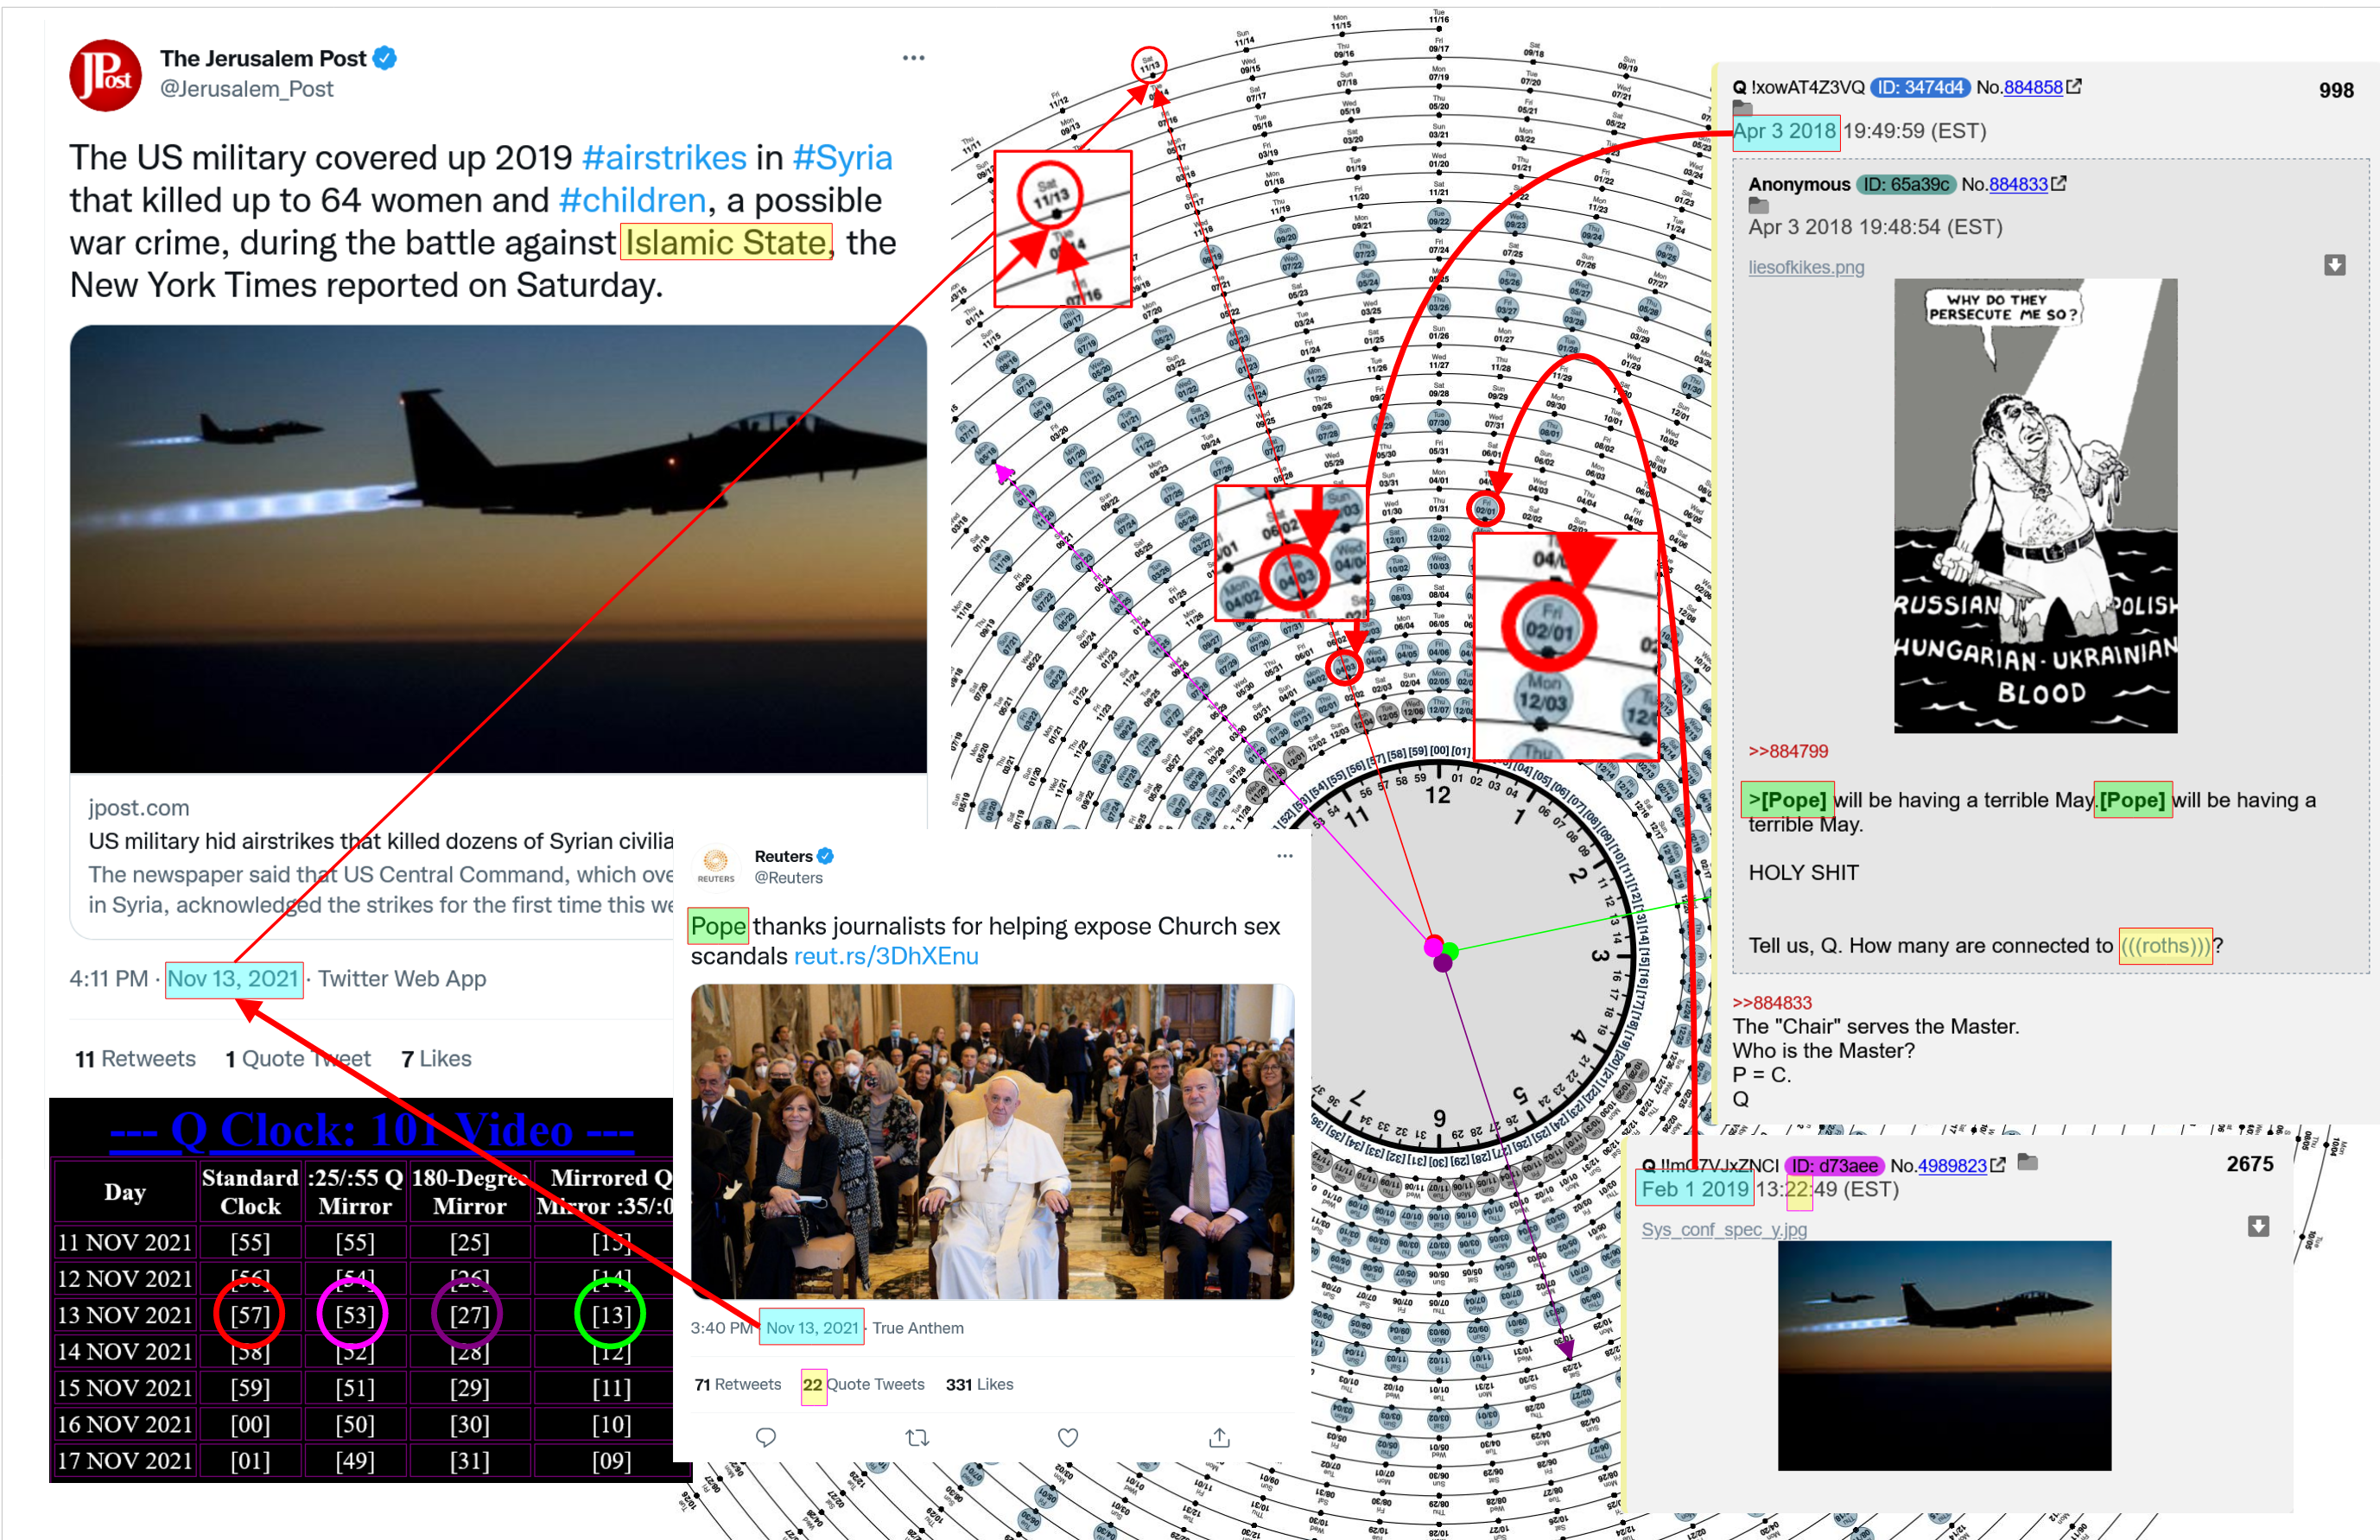
Task: Click the Feb 1 2019 highlighted date
Action: click(x=1694, y=1189)
